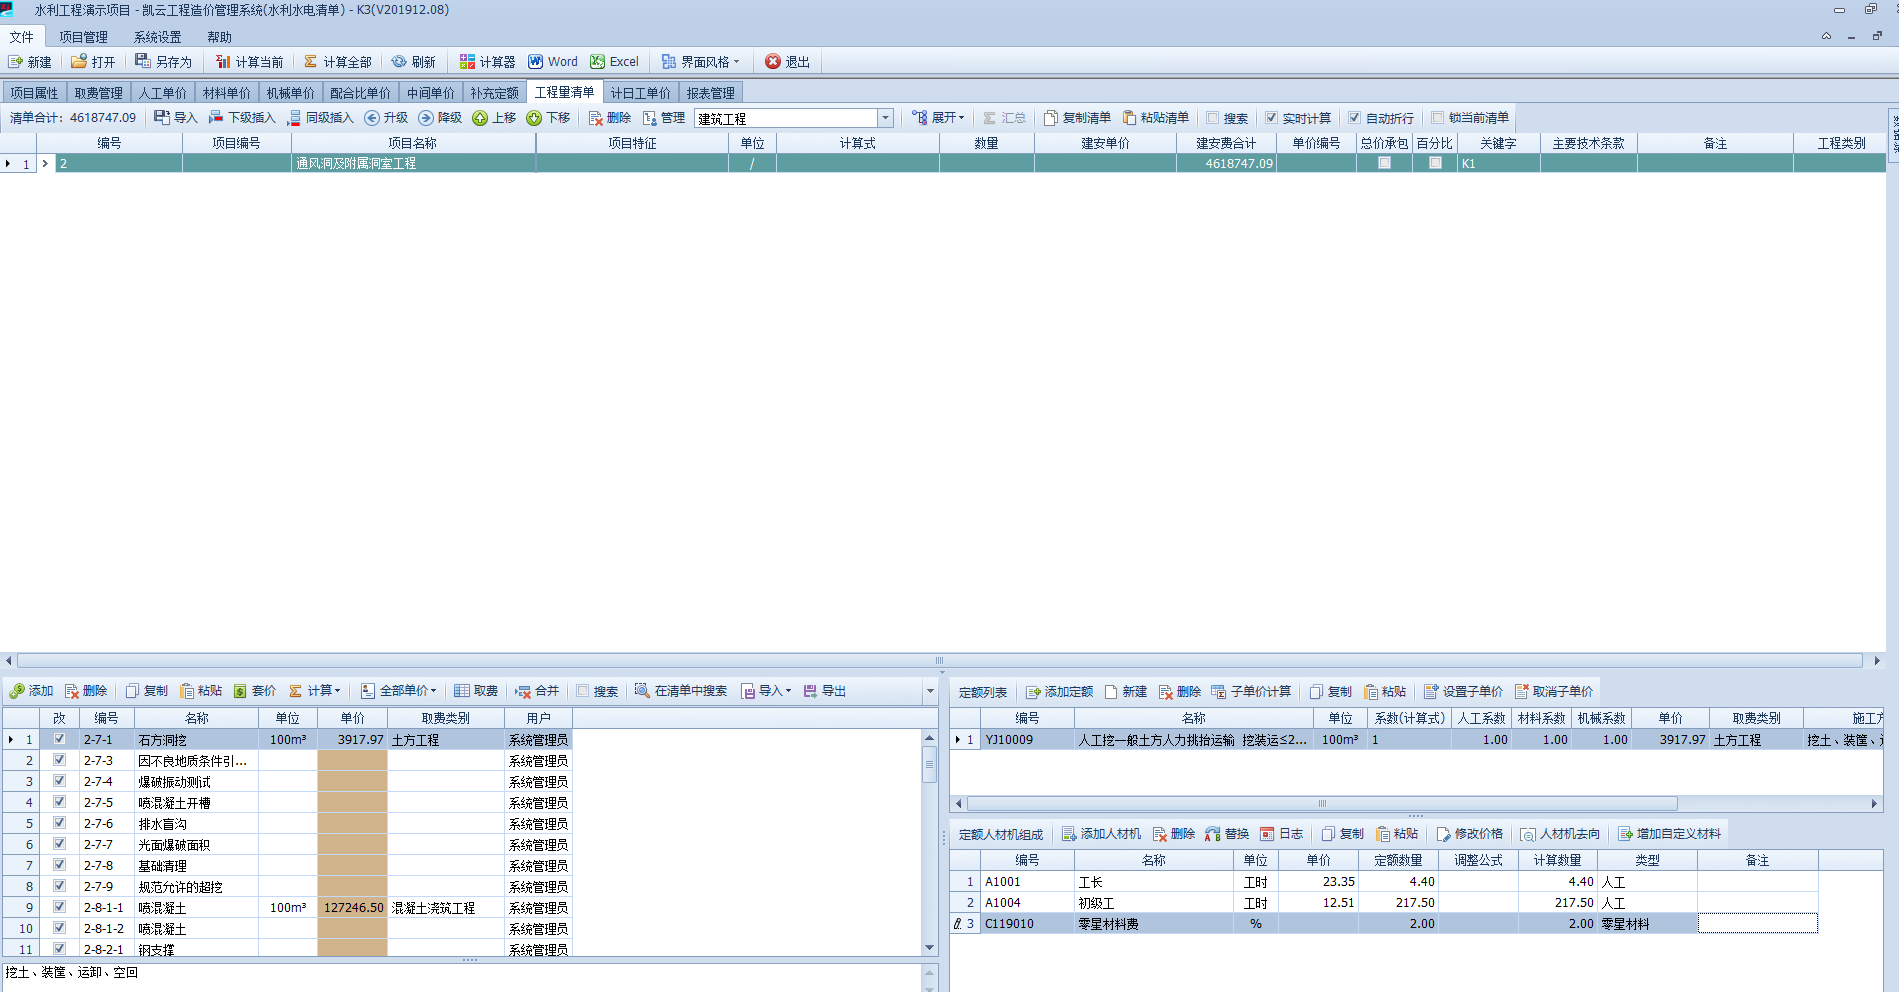Switch to the 材料单价 tab
1899x992 pixels.
226,93
